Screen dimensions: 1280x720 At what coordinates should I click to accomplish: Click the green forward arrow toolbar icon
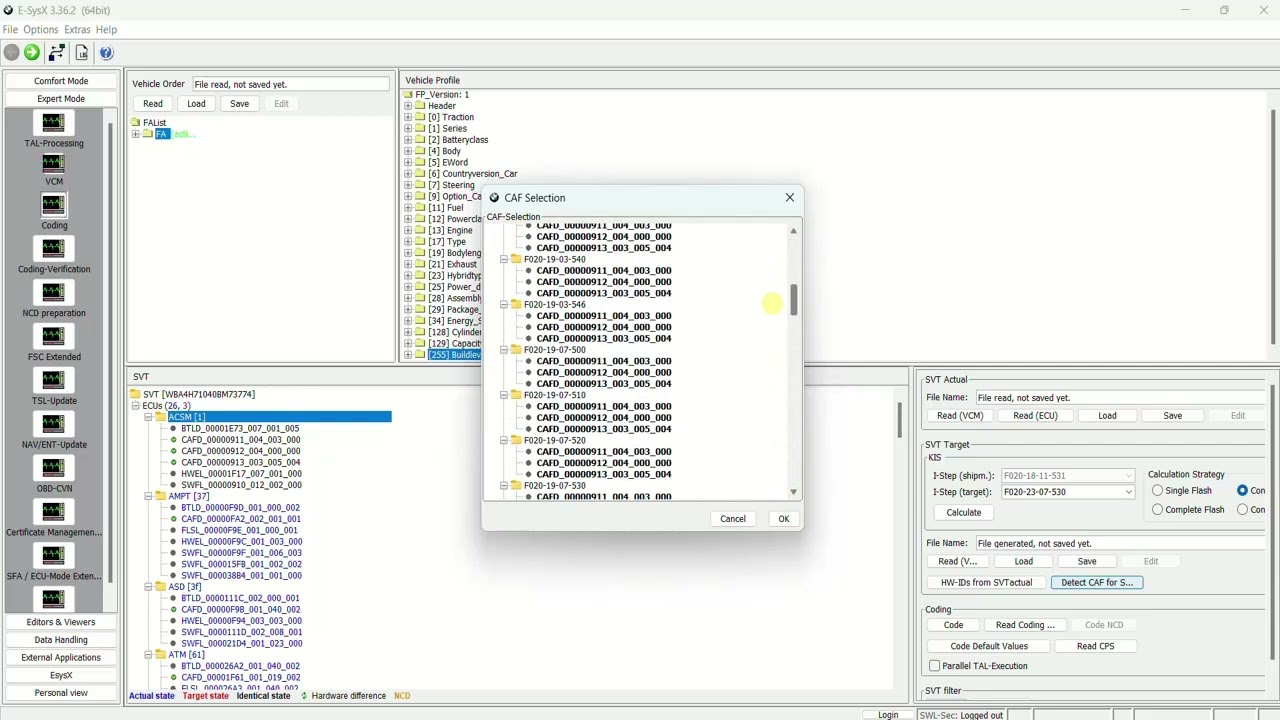tap(32, 53)
